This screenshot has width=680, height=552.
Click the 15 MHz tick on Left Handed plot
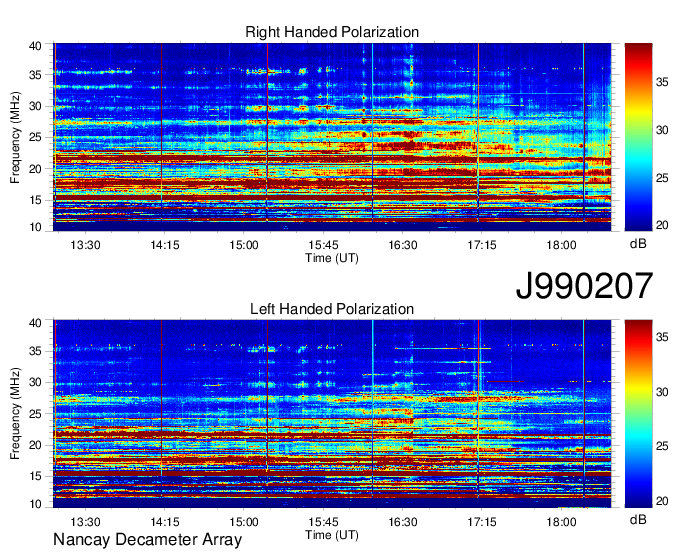(x=35, y=477)
